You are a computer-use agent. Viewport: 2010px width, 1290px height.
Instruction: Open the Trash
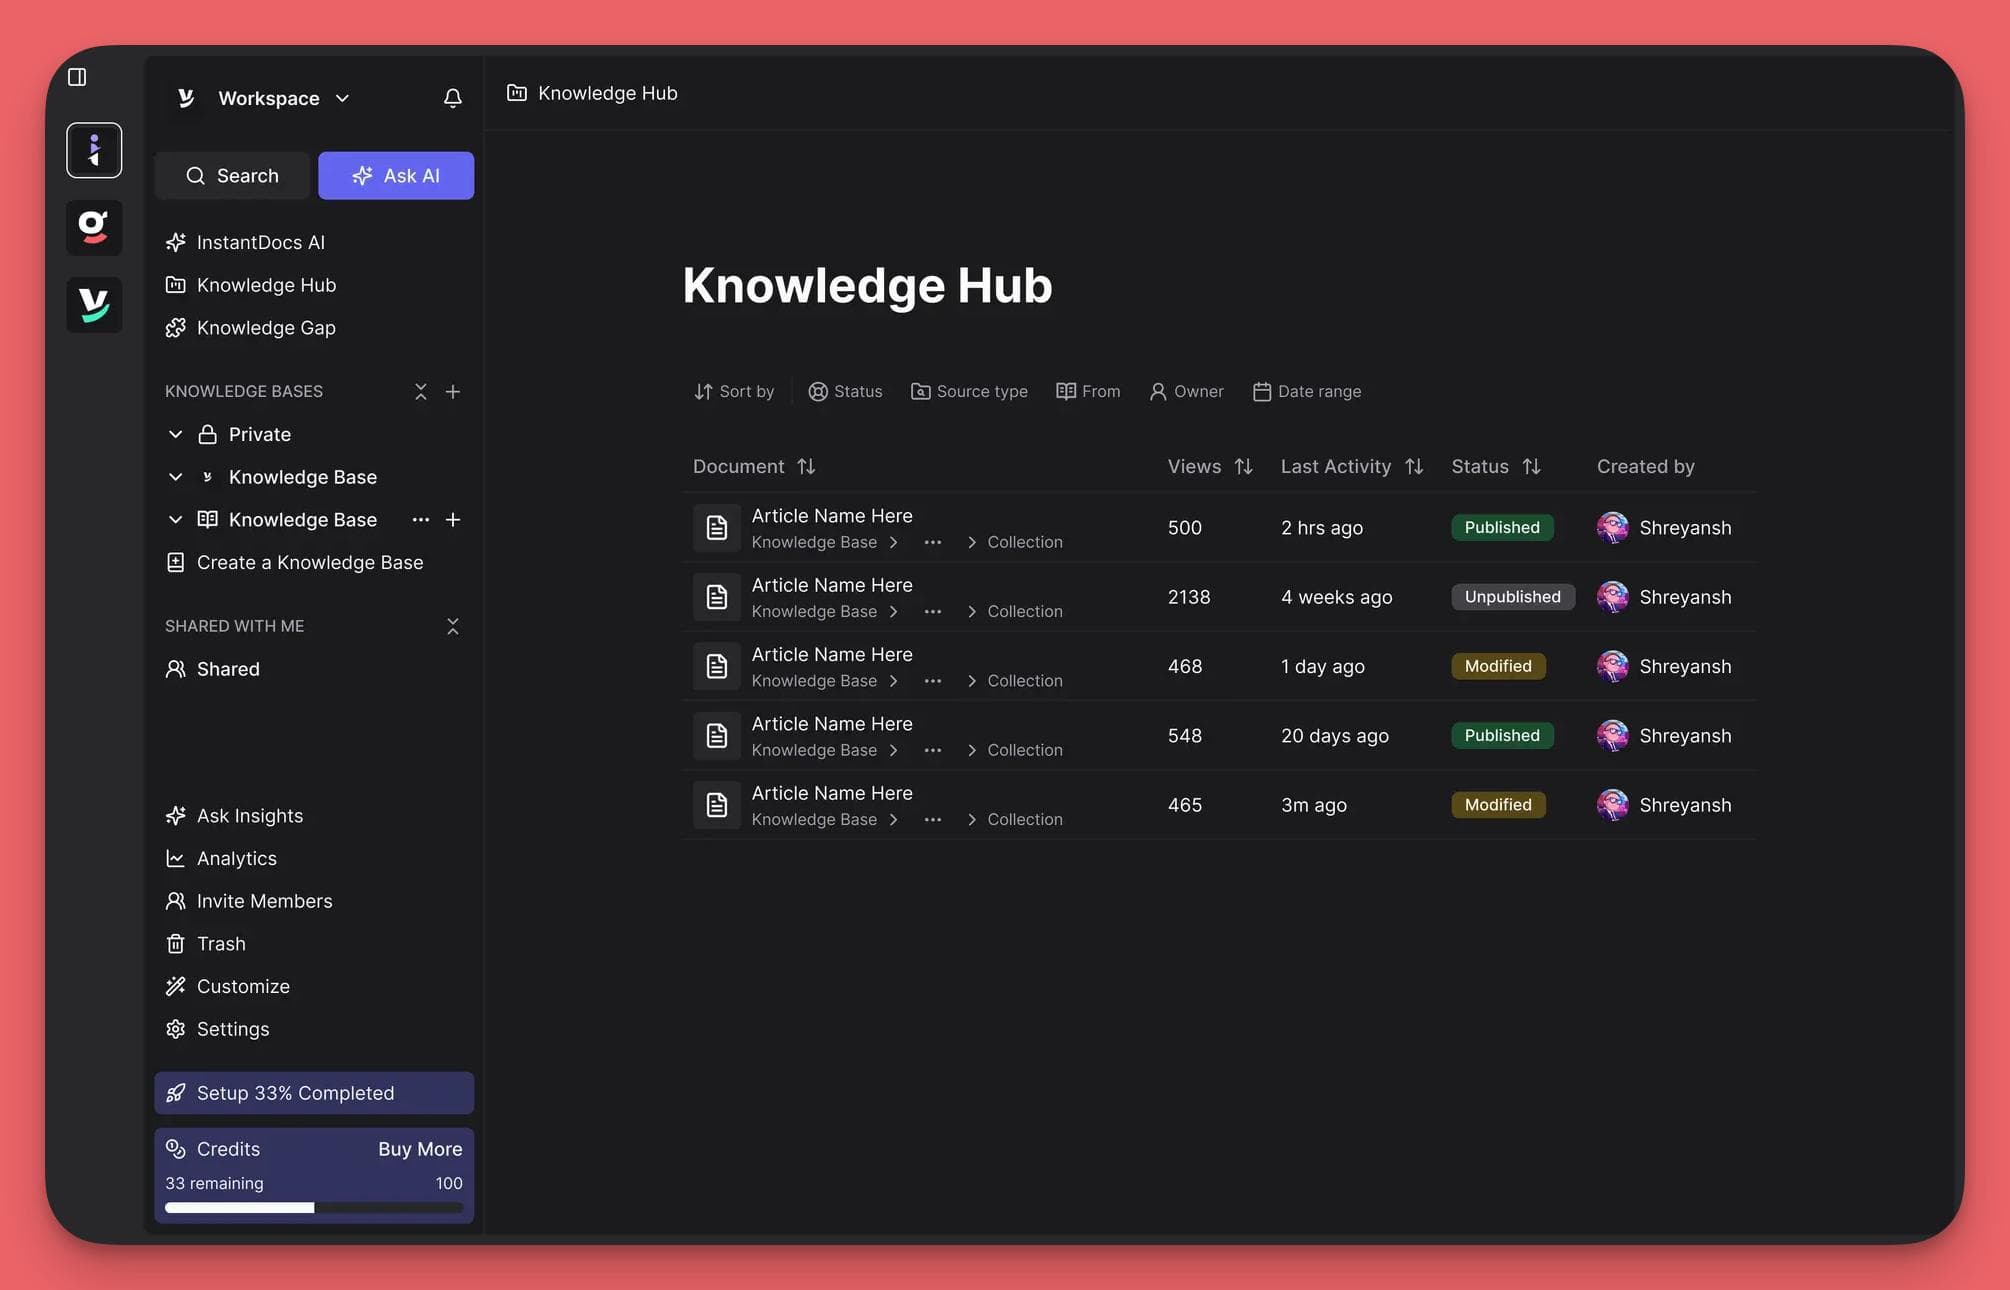click(220, 943)
